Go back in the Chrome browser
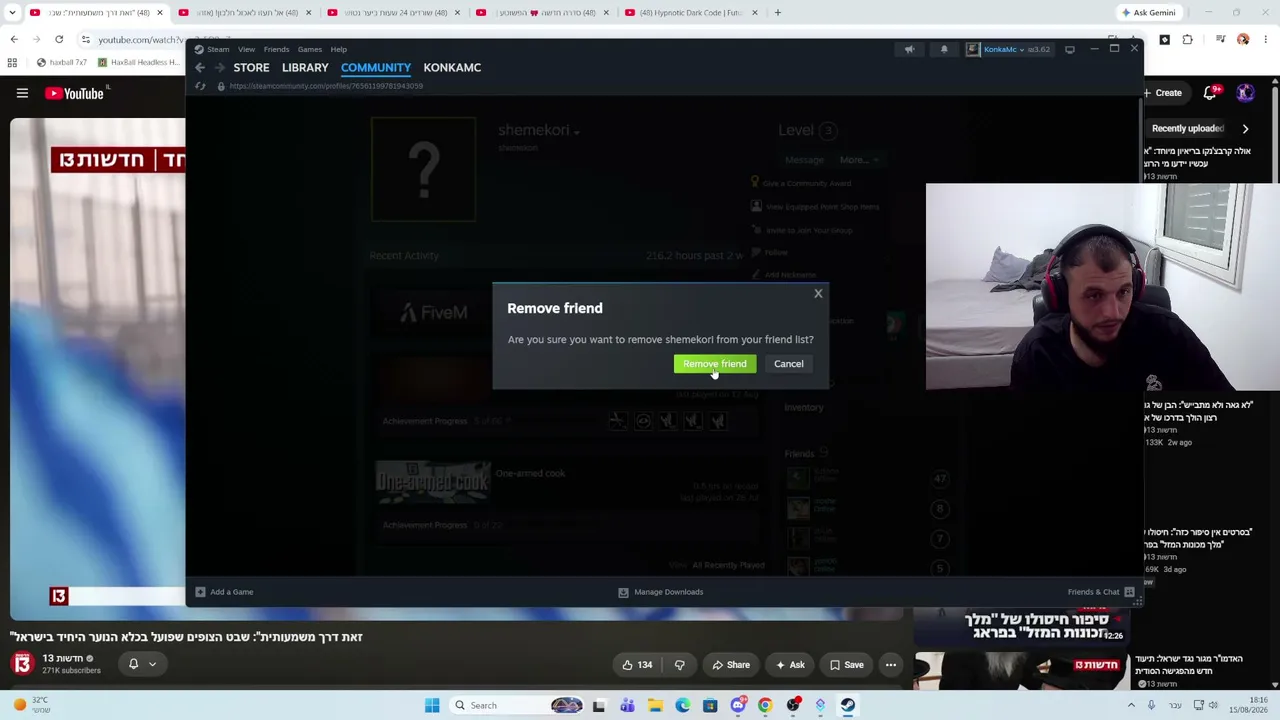Image resolution: width=1280 pixels, height=720 pixels. [14, 40]
